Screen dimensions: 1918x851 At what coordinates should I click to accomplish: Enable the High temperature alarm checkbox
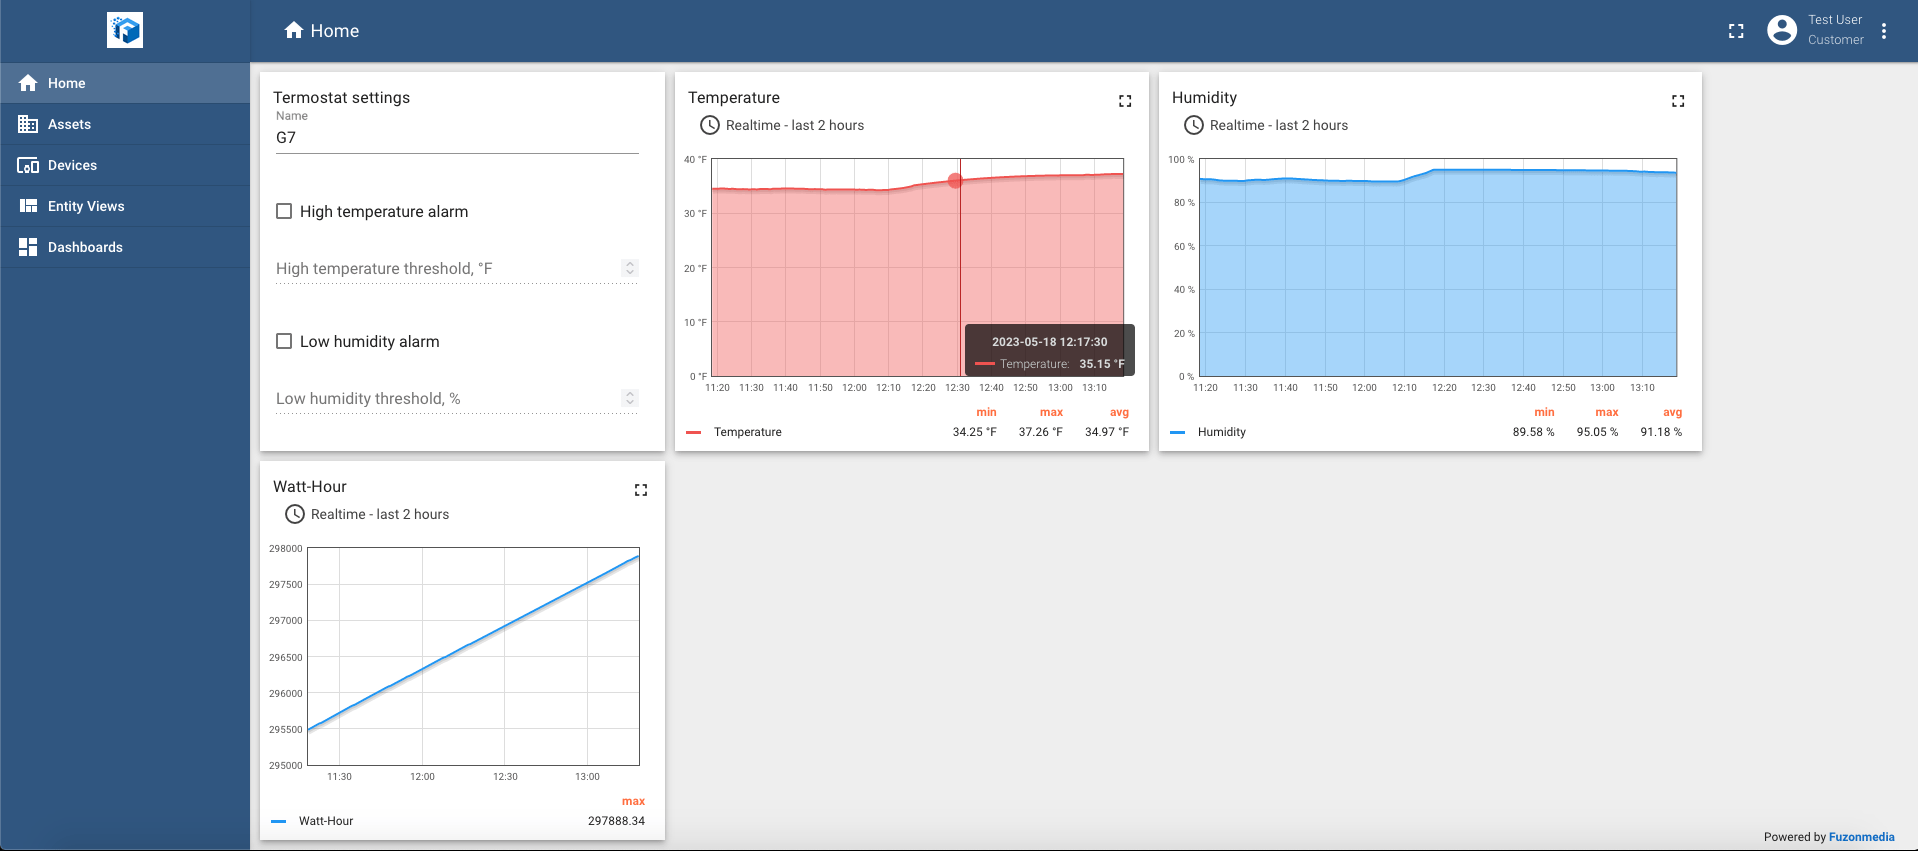coord(284,211)
